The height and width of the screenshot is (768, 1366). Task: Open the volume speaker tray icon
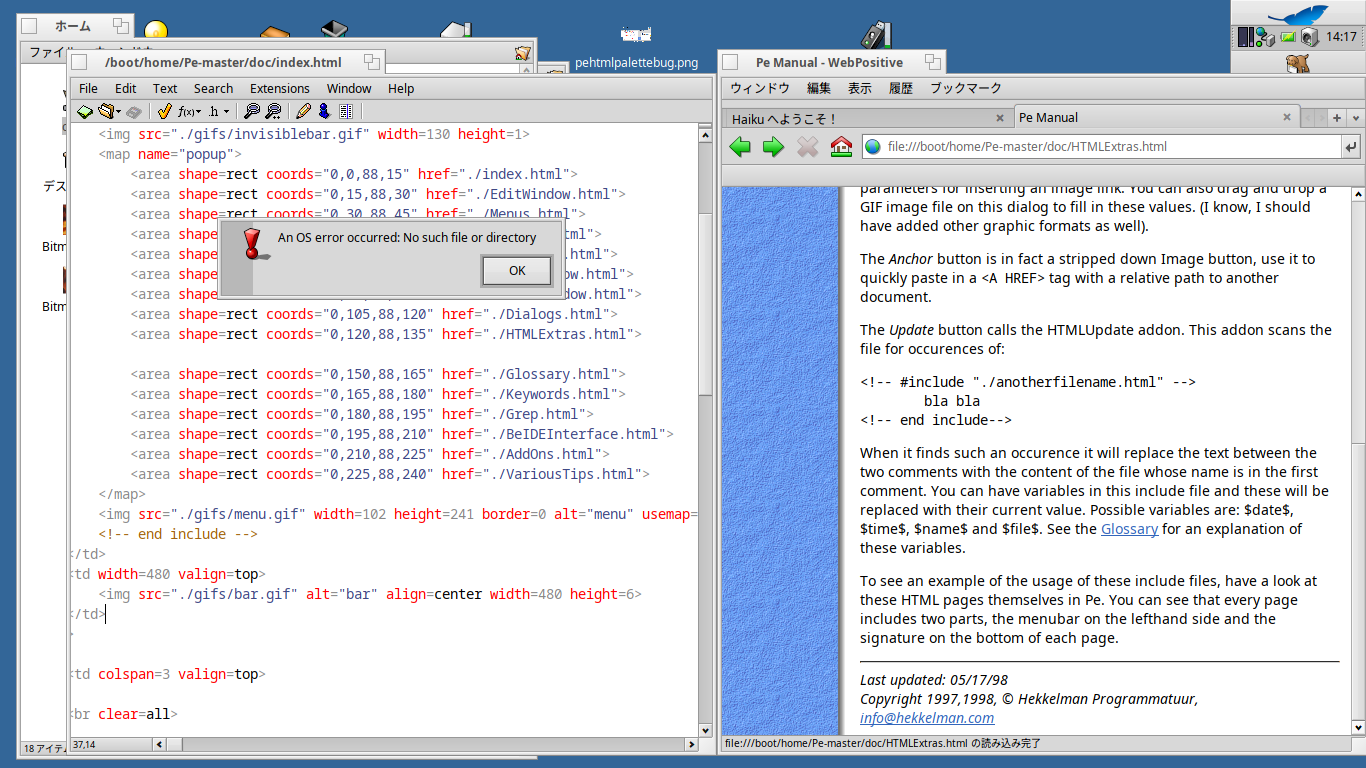tap(1309, 37)
